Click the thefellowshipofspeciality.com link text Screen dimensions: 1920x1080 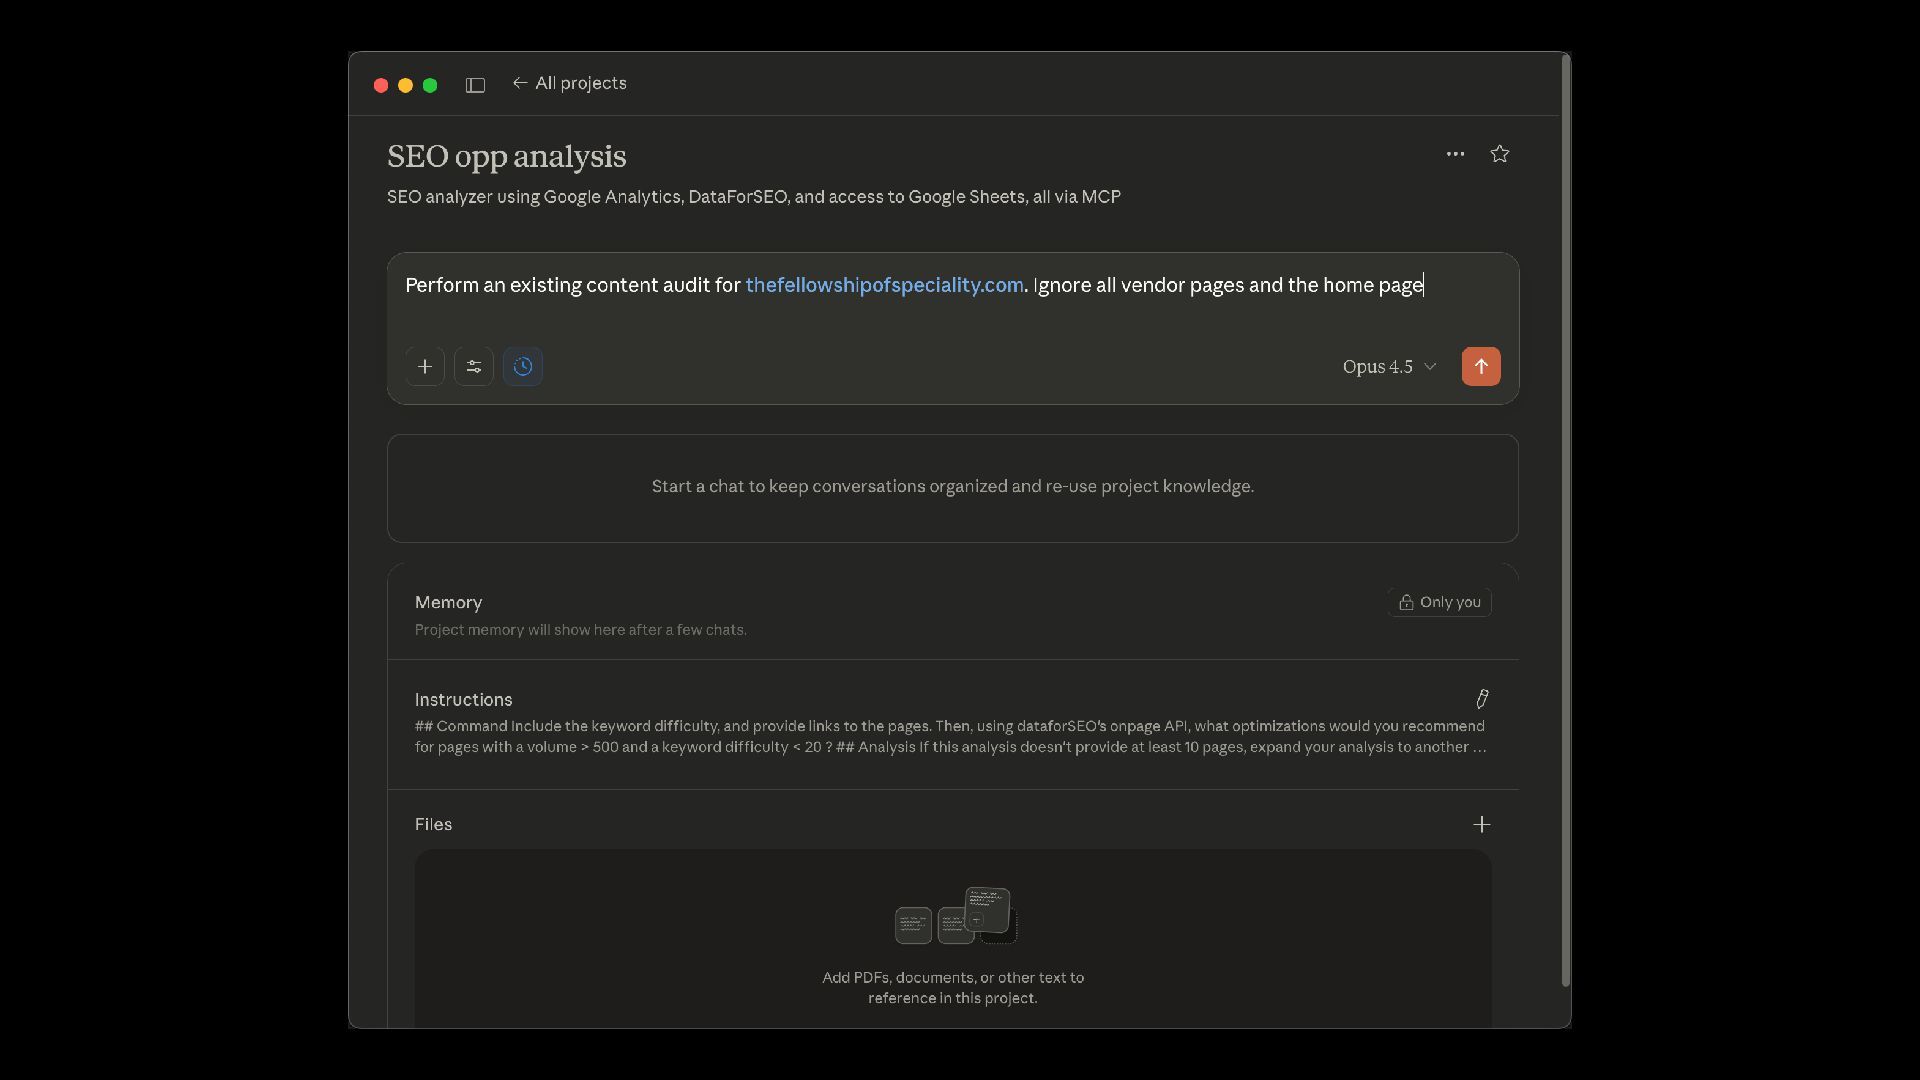pyautogui.click(x=884, y=285)
